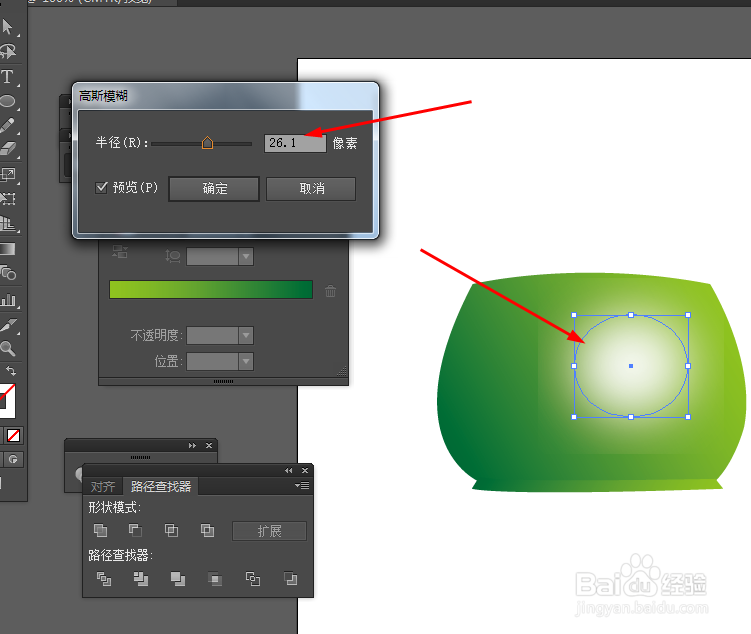Select the Lasso tool in toolbar

(8, 51)
